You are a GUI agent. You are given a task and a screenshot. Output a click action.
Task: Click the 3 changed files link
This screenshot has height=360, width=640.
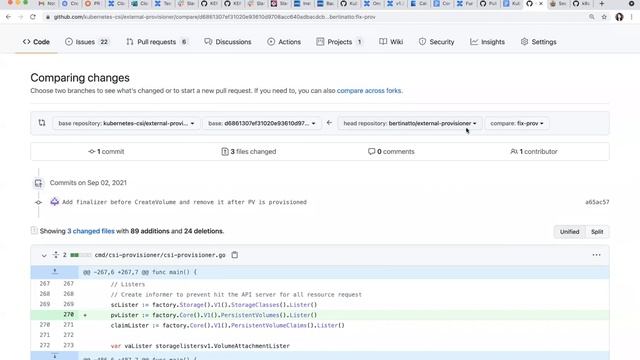click(91, 231)
